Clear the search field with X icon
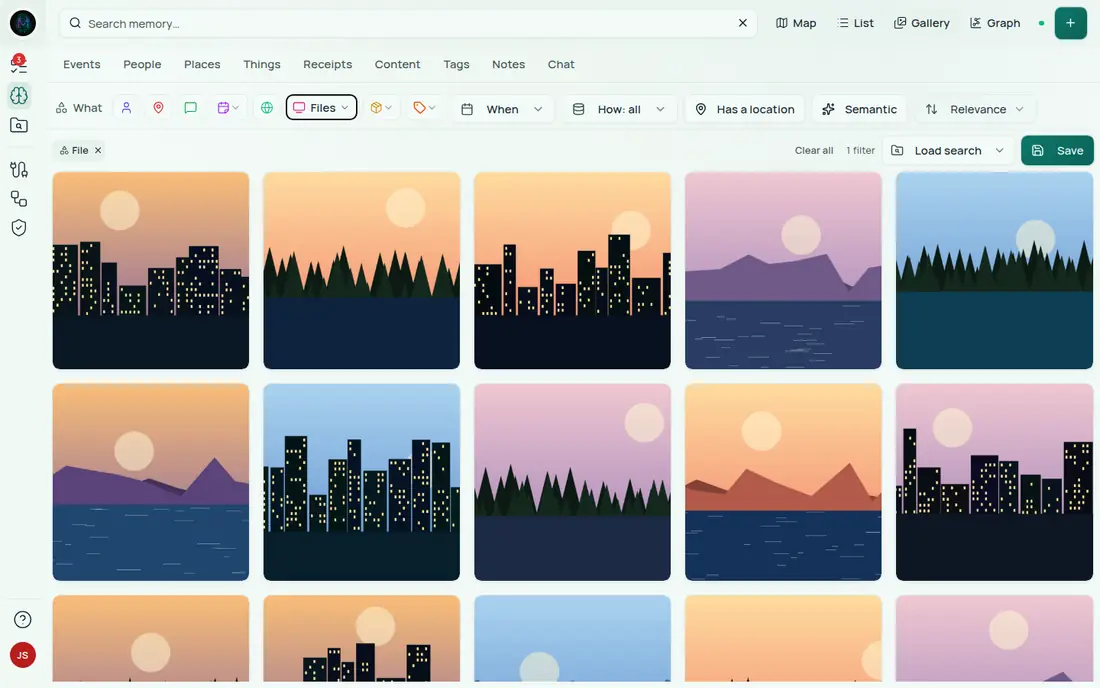 coord(743,23)
